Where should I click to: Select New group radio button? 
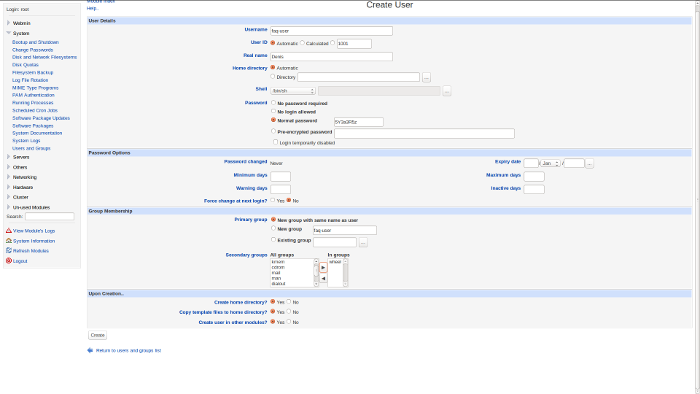coord(274,228)
